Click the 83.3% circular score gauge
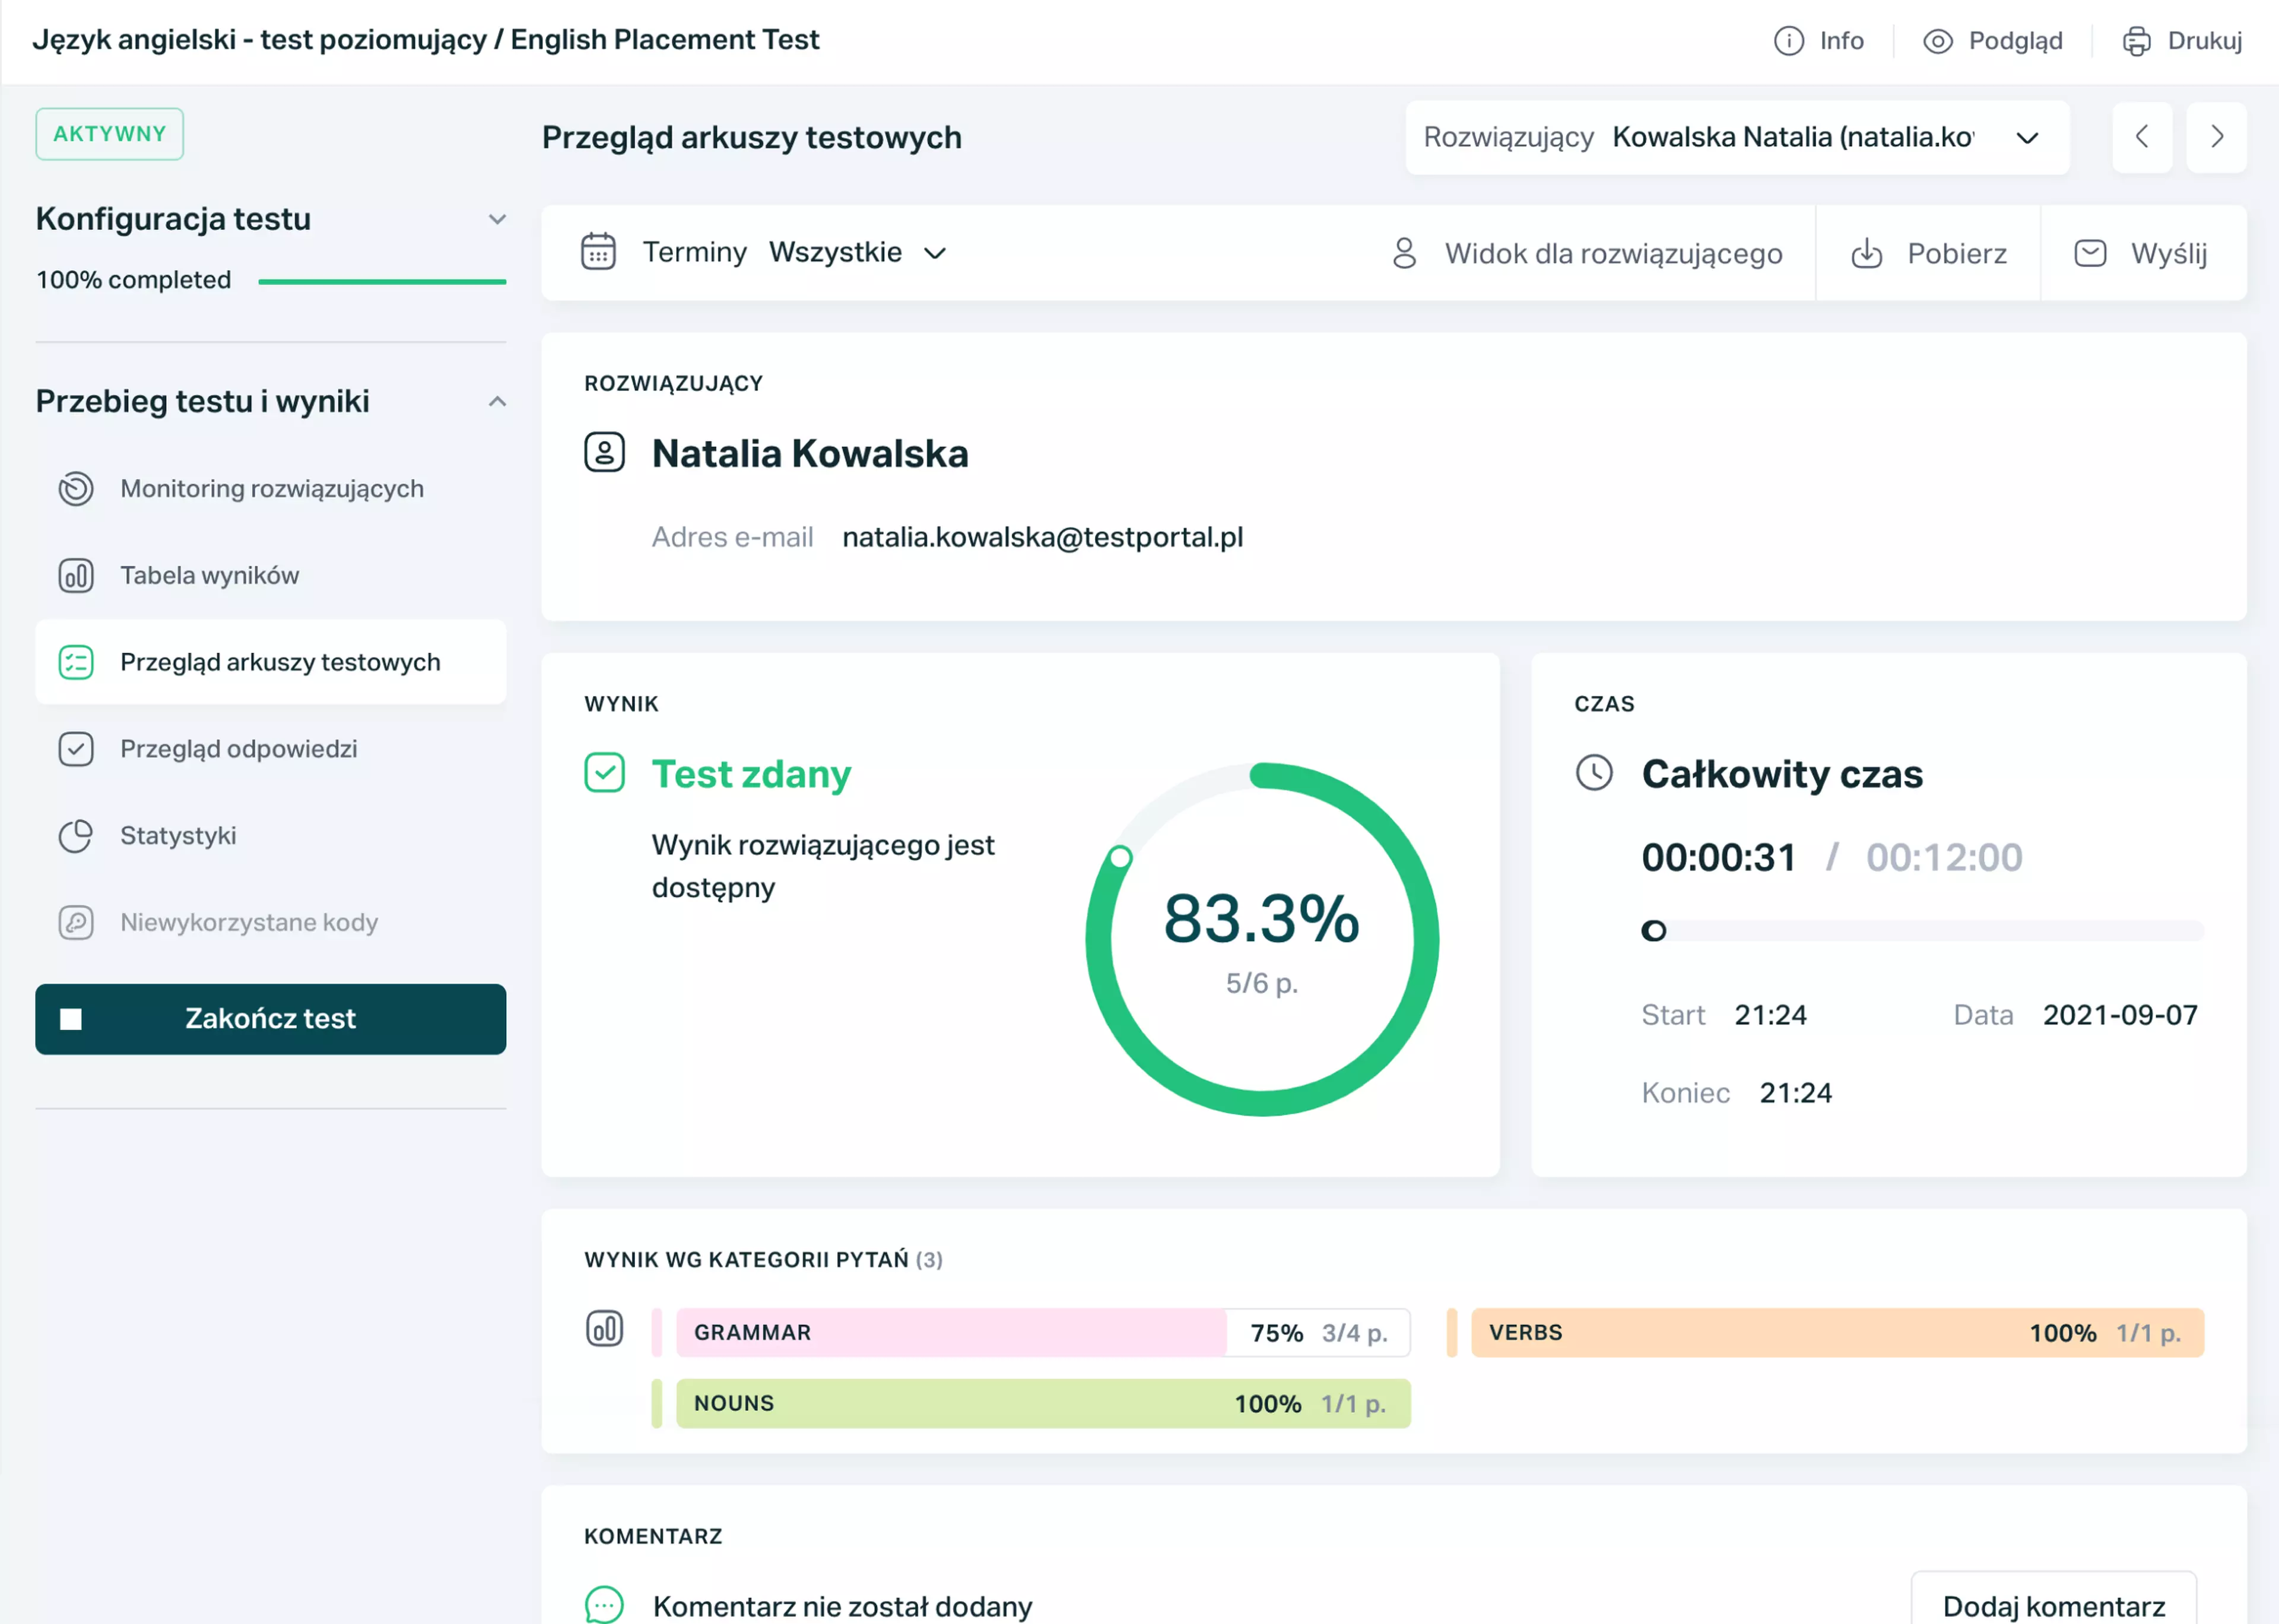 click(1262, 940)
